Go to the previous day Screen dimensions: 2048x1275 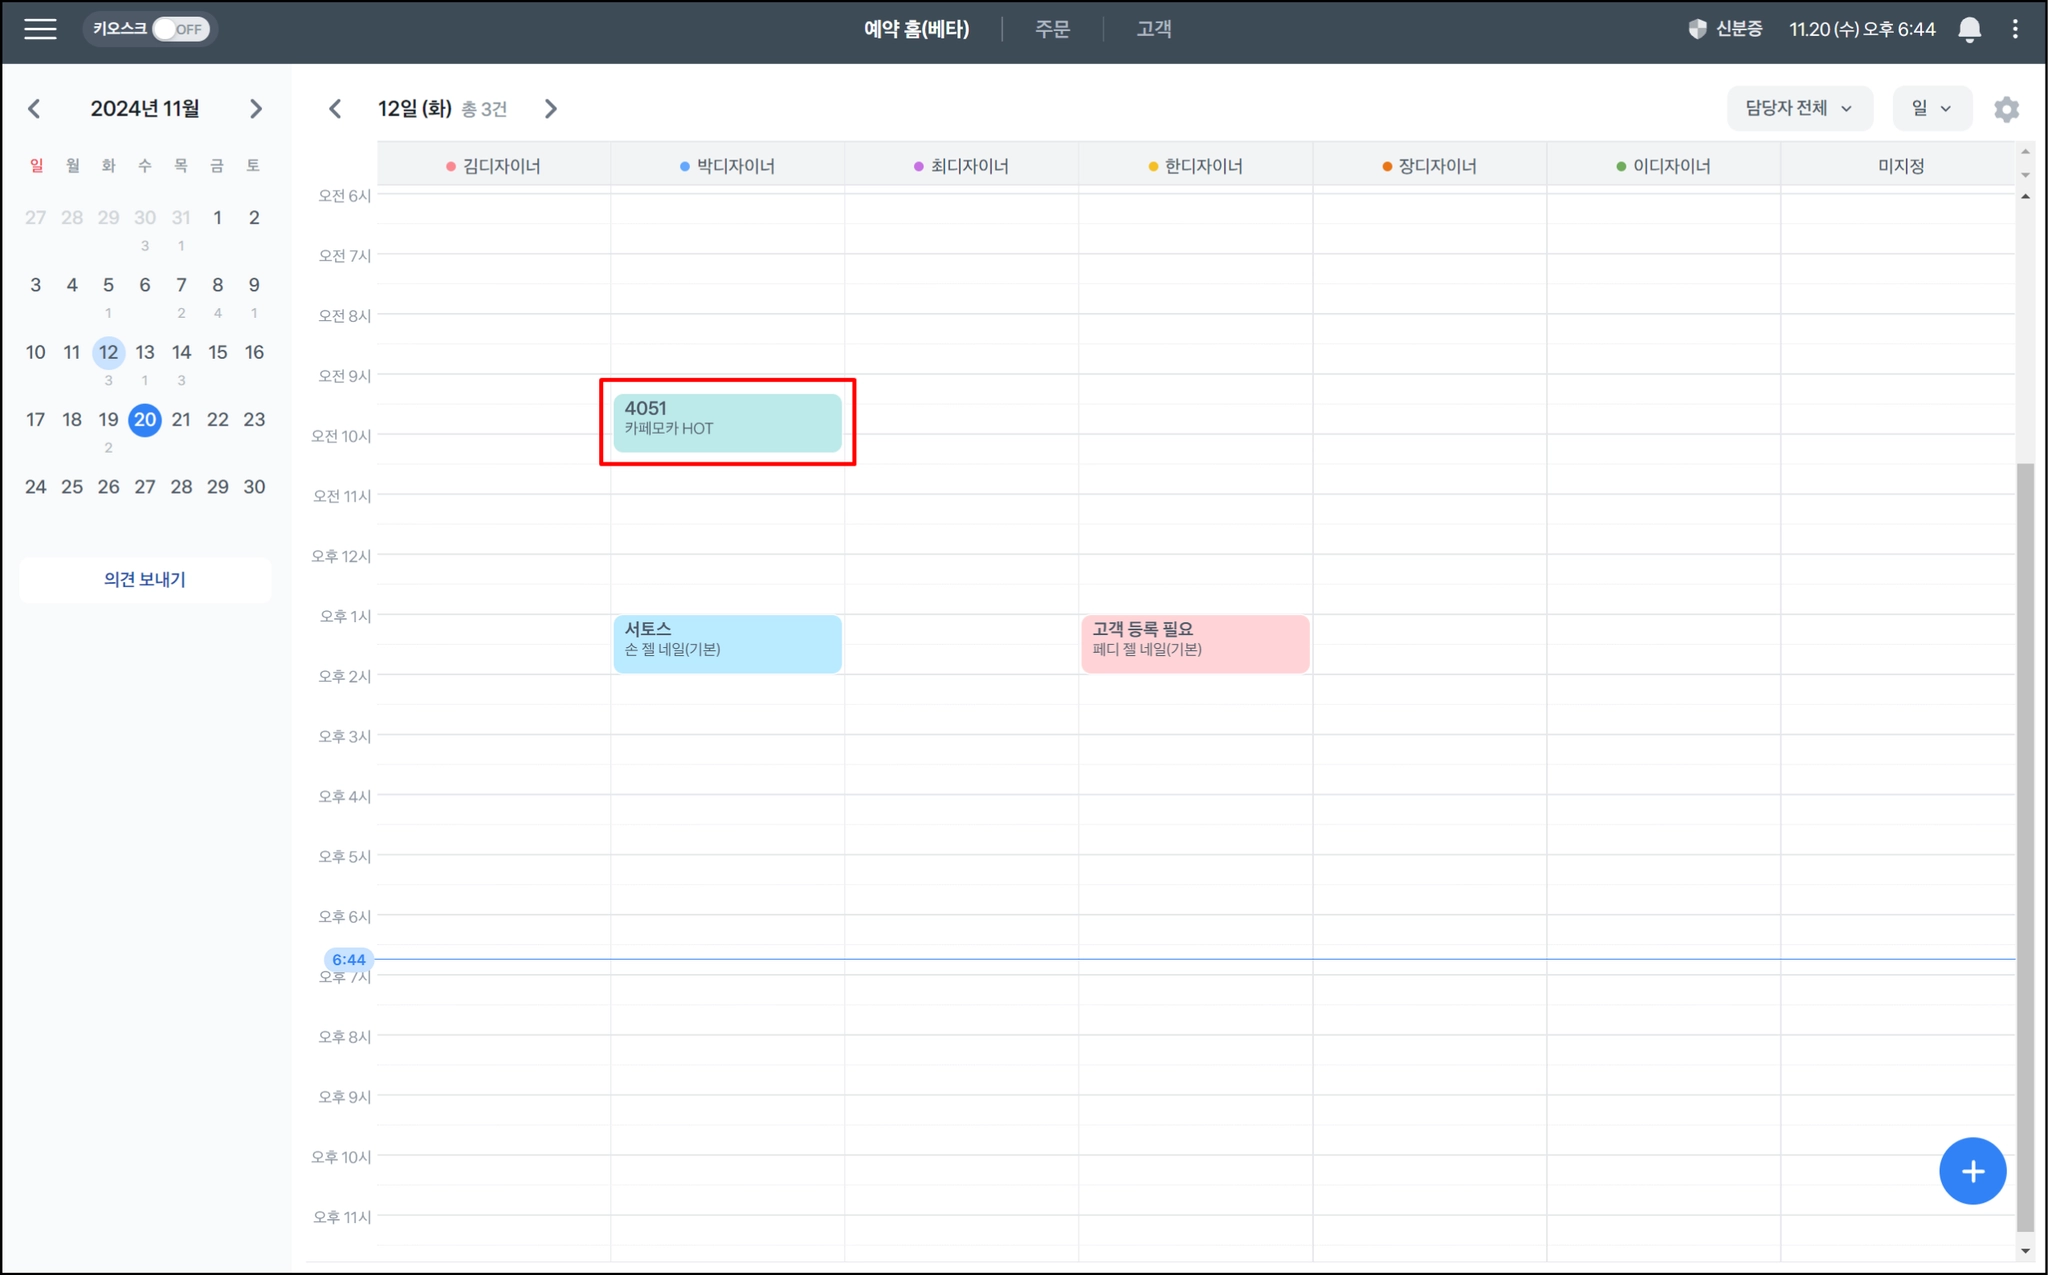click(335, 109)
